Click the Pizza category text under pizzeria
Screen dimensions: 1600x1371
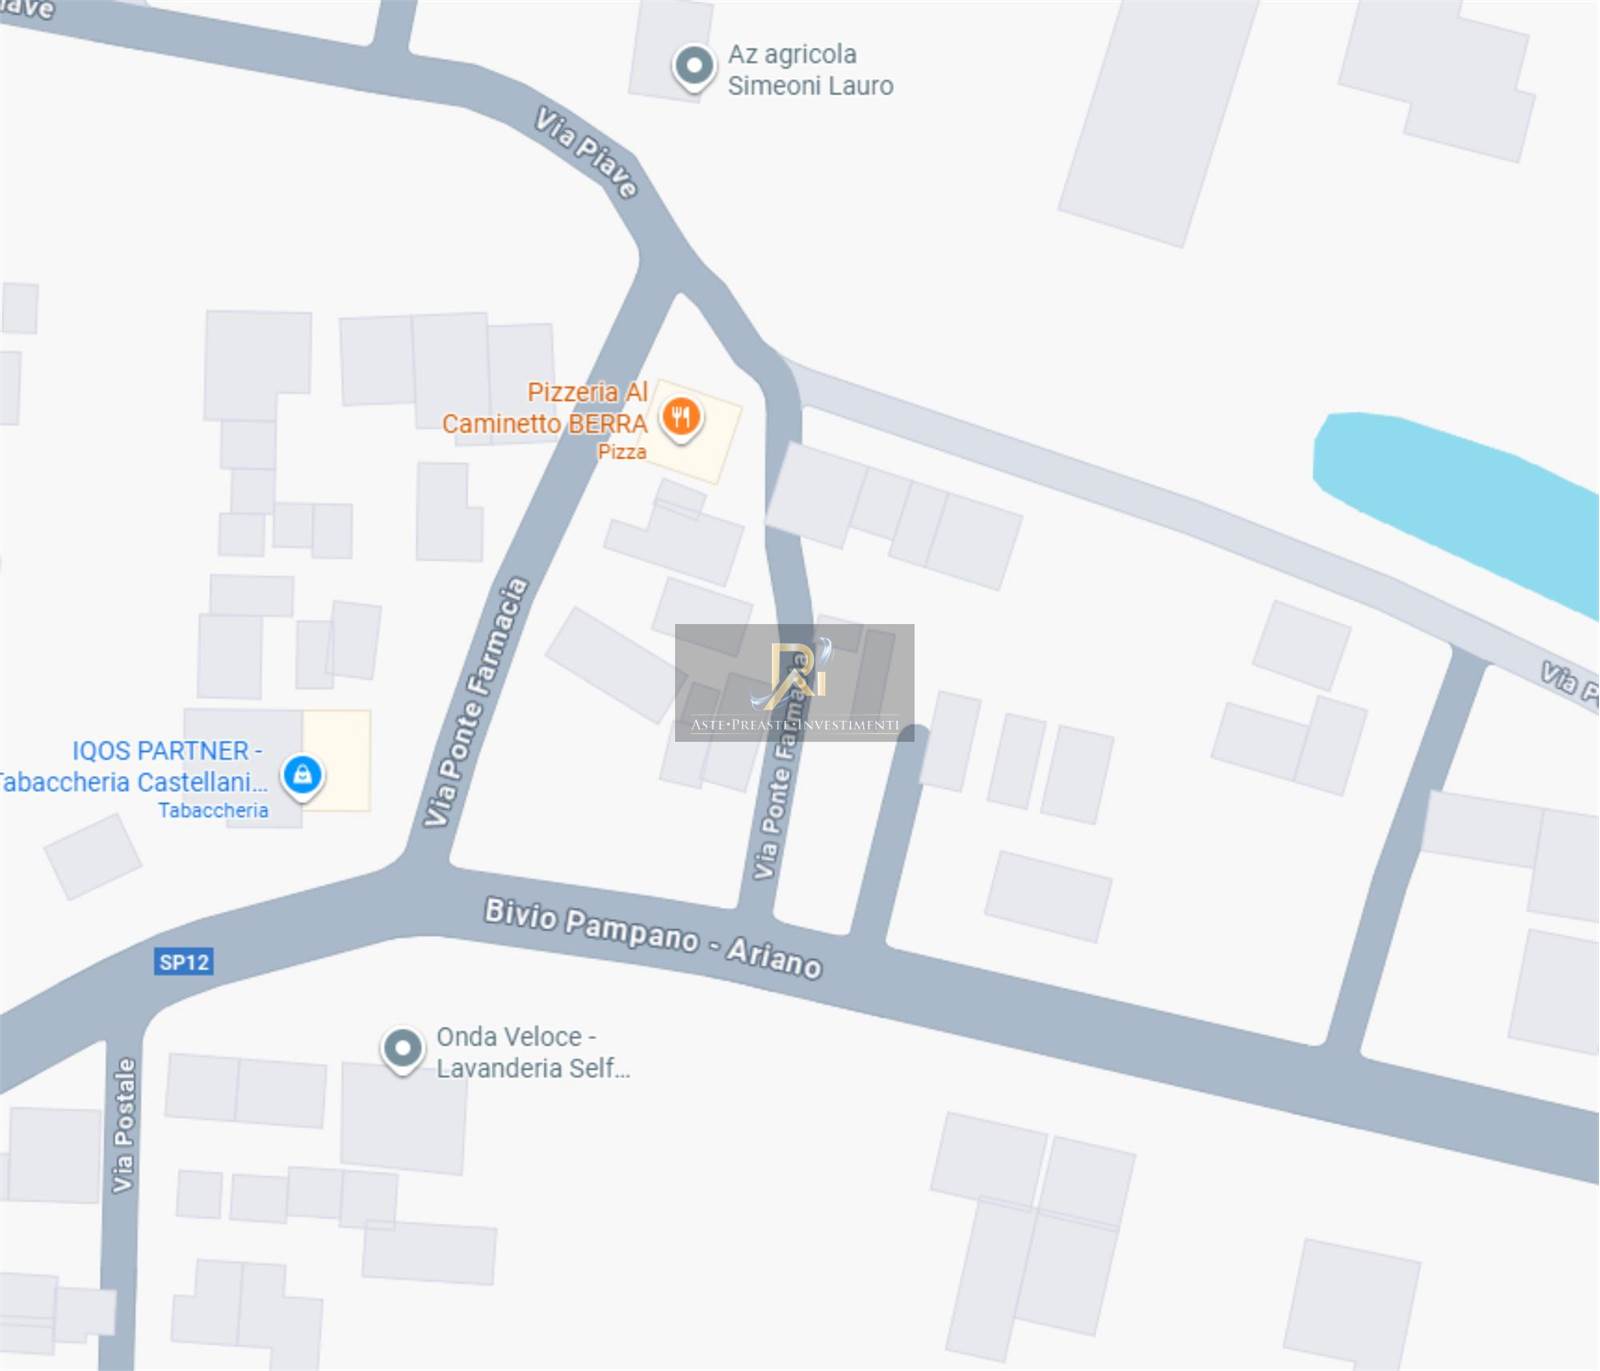pyautogui.click(x=622, y=452)
